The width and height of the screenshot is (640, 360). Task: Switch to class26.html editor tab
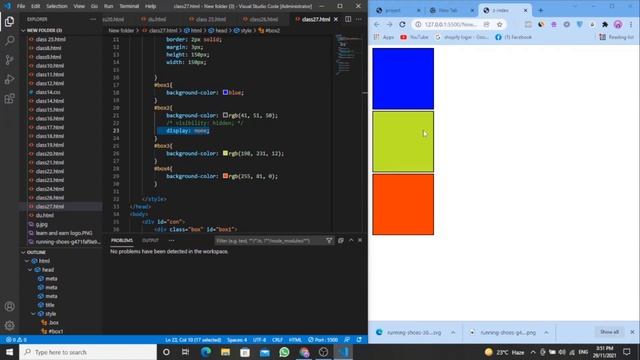click(263, 19)
